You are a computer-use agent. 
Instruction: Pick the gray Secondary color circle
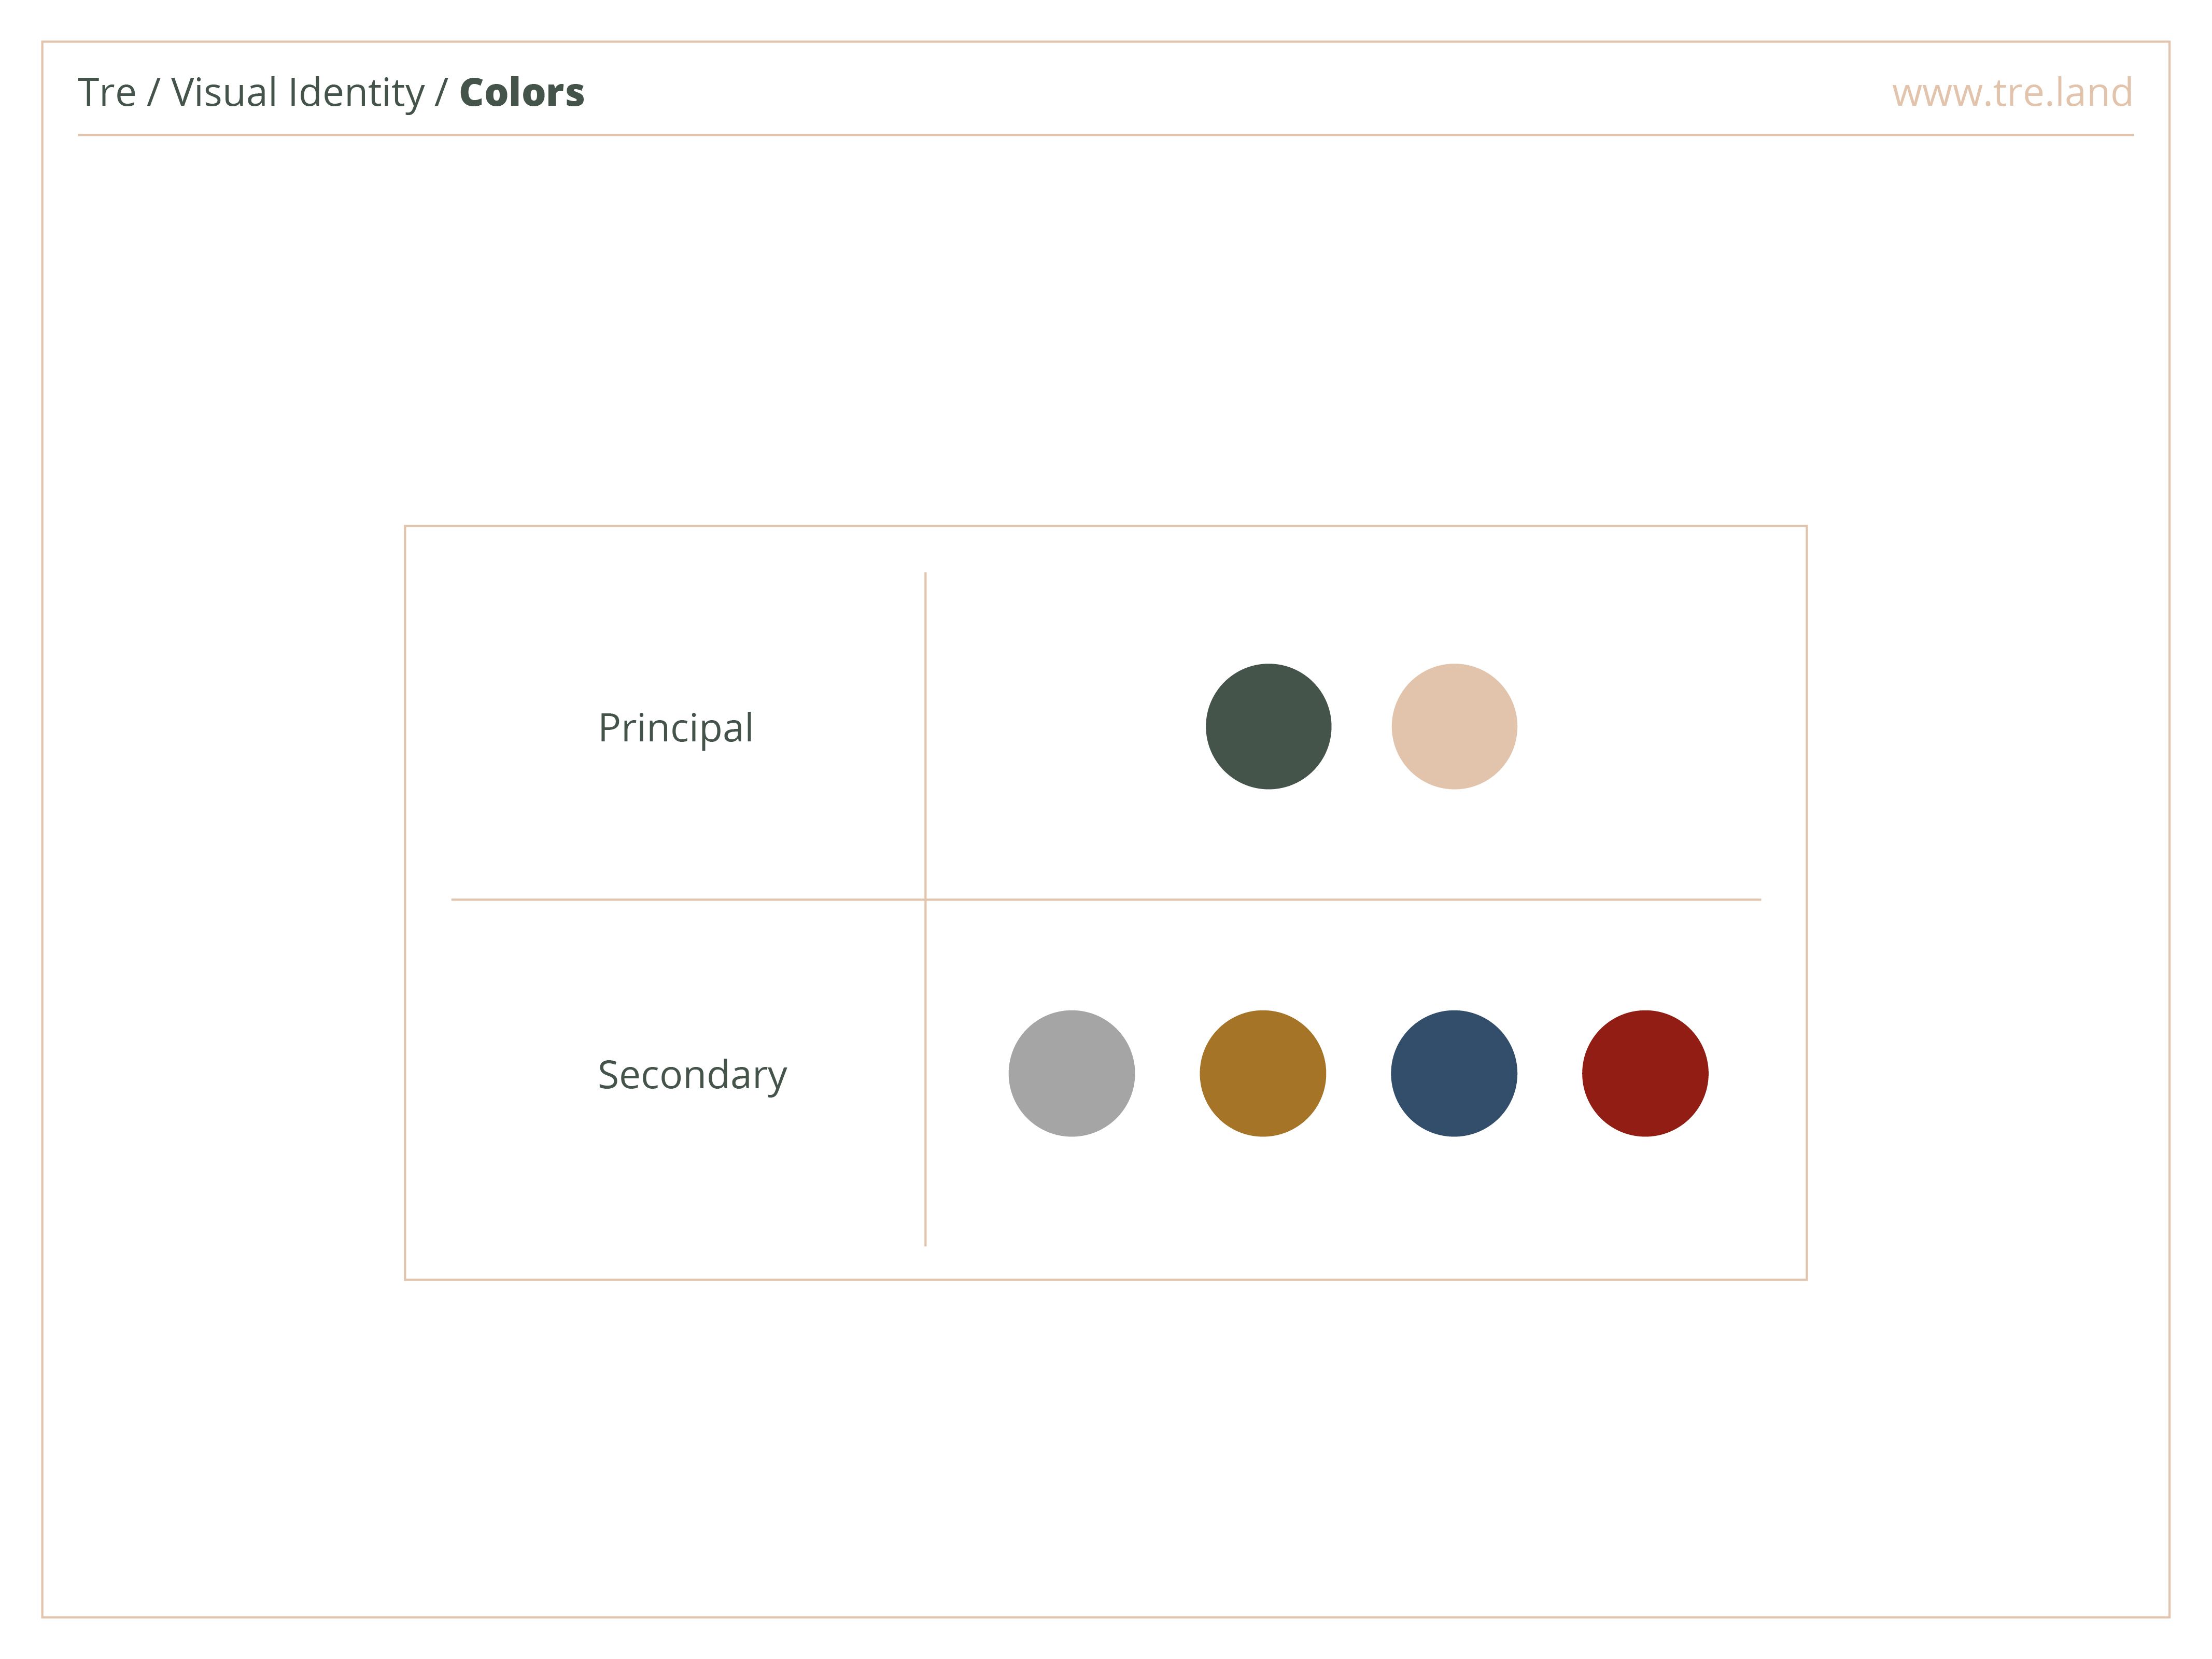[1071, 1073]
